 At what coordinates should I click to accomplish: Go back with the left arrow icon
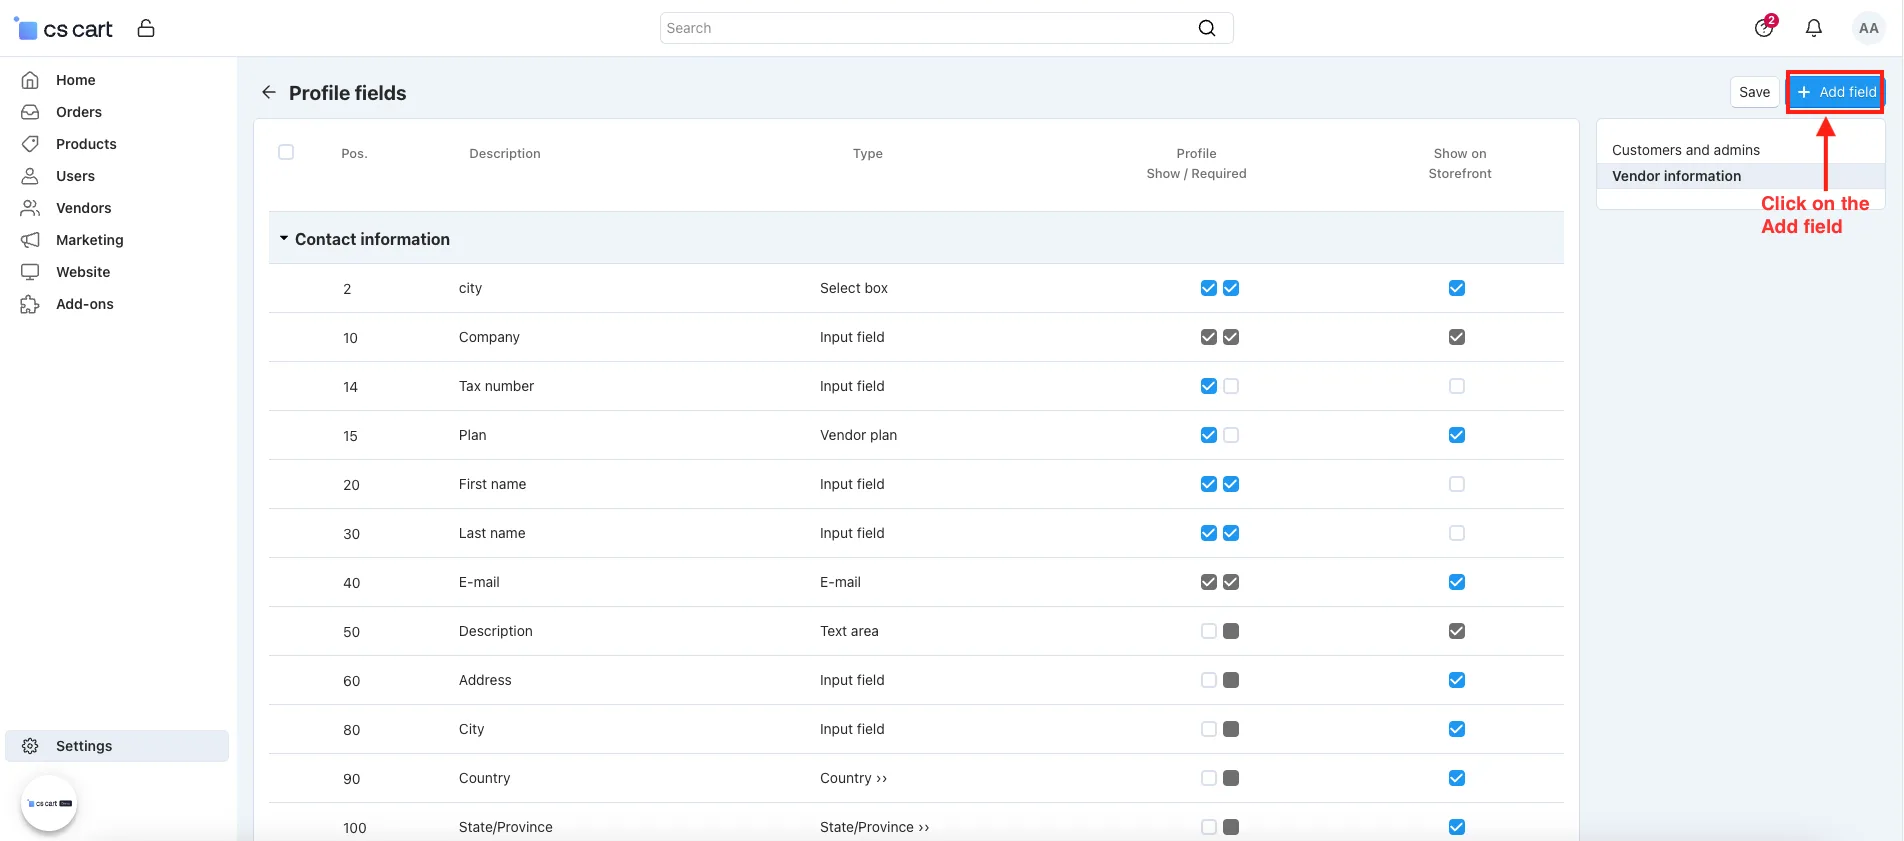268,92
